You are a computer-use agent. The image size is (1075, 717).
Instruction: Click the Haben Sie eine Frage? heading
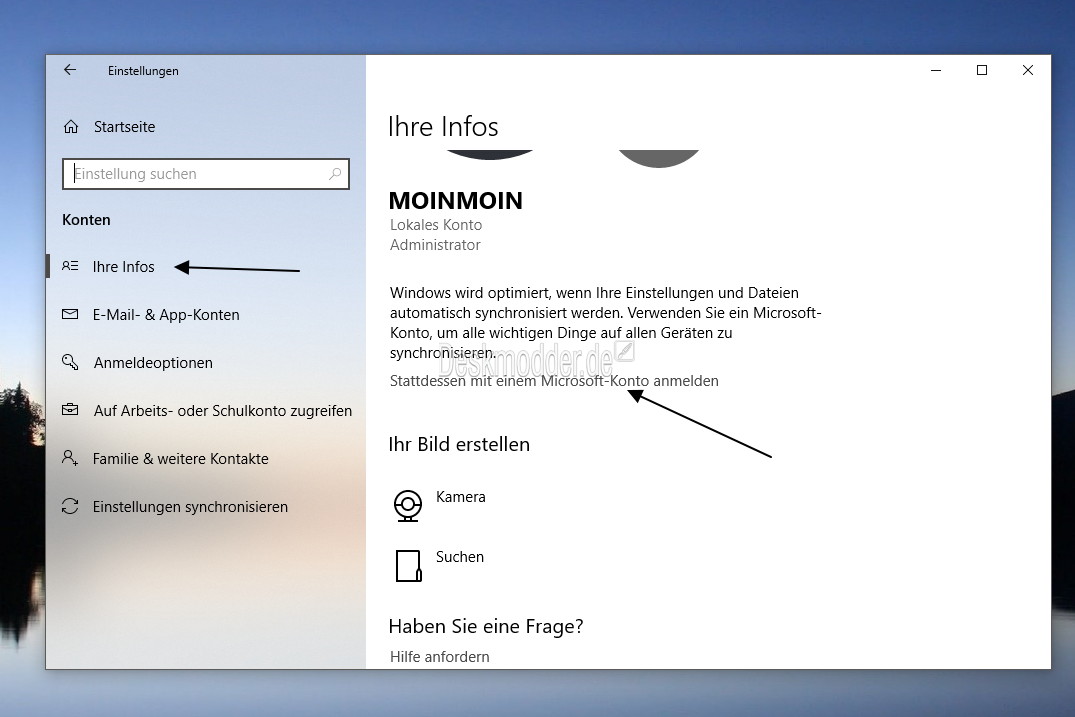click(485, 627)
